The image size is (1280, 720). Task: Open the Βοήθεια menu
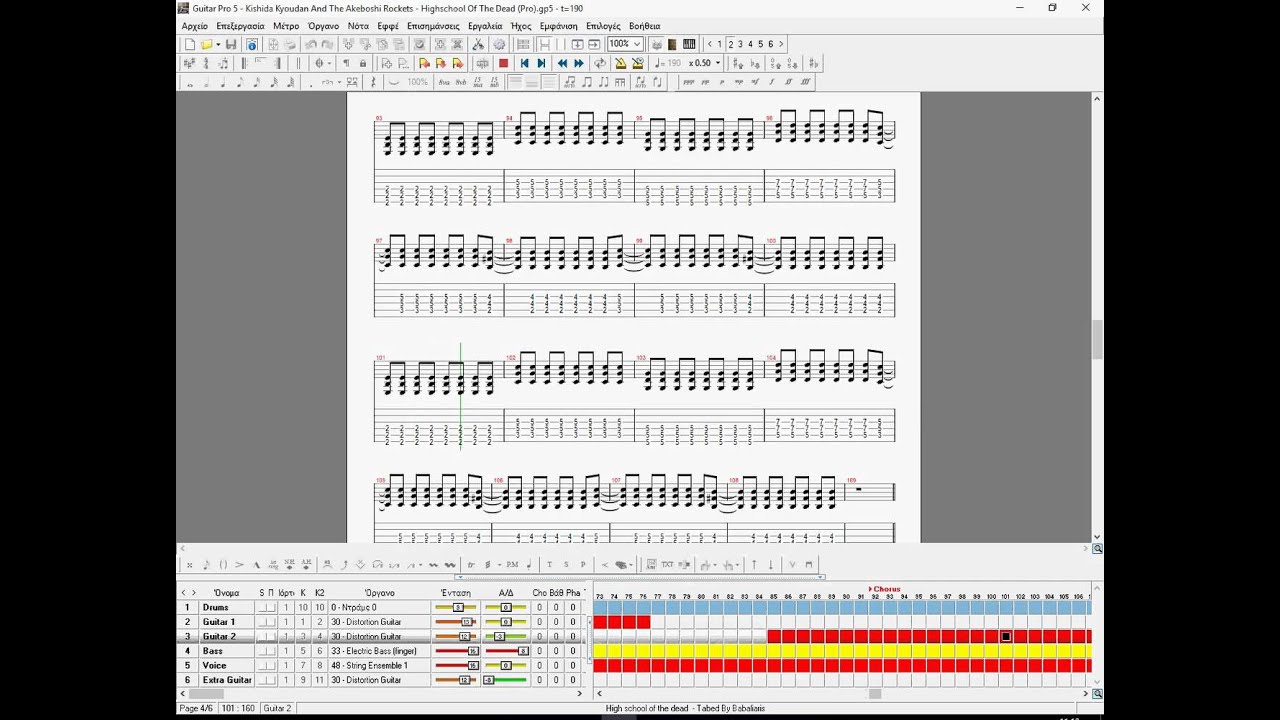pos(645,26)
